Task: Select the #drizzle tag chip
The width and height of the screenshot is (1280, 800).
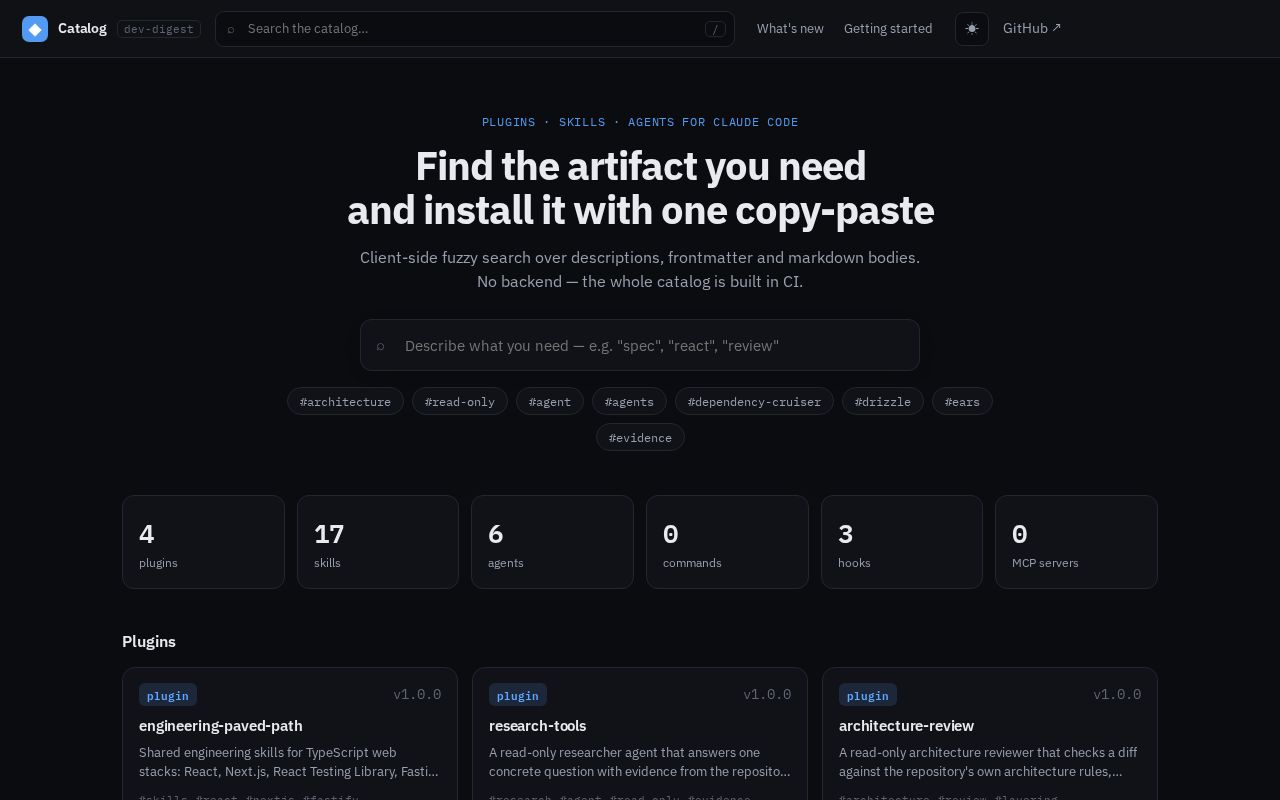Action: click(x=883, y=401)
